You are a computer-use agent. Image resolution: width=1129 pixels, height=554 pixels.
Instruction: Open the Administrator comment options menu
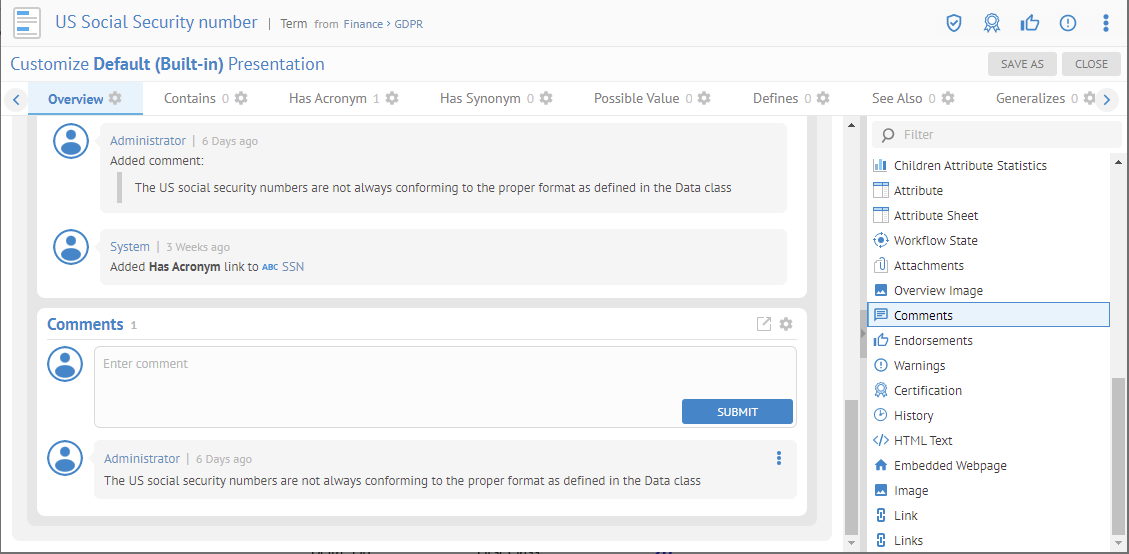pyautogui.click(x=779, y=458)
